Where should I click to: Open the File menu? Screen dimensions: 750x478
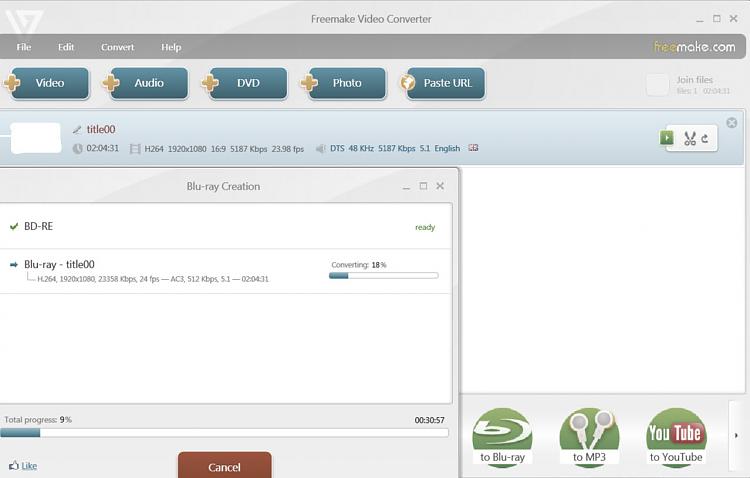coord(23,47)
